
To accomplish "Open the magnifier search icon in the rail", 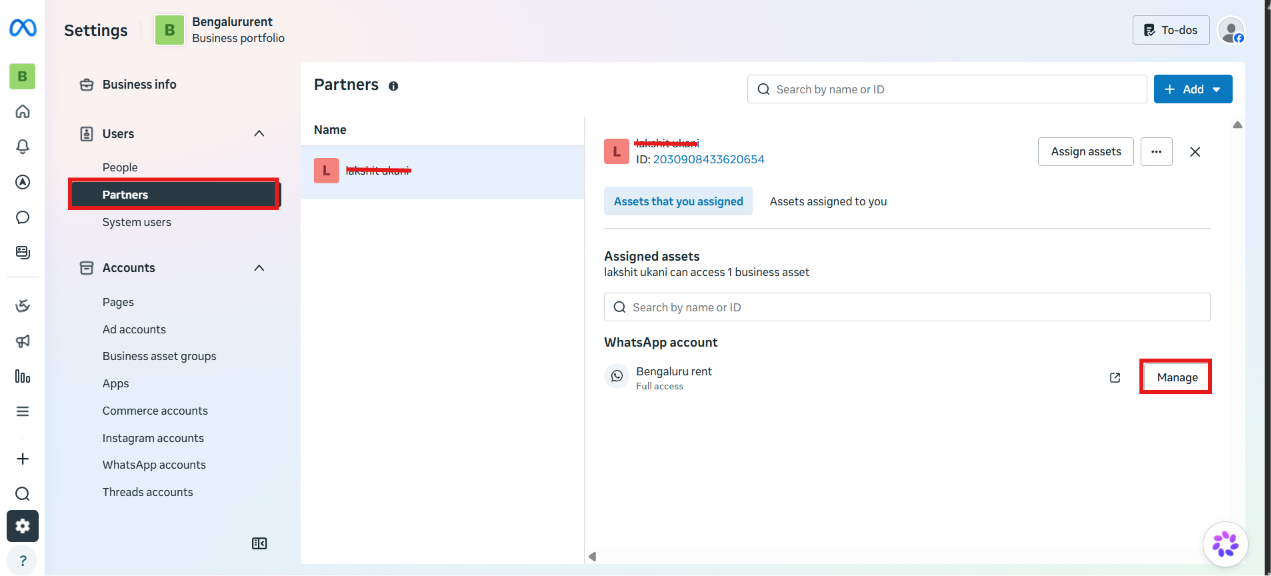I will 22,494.
